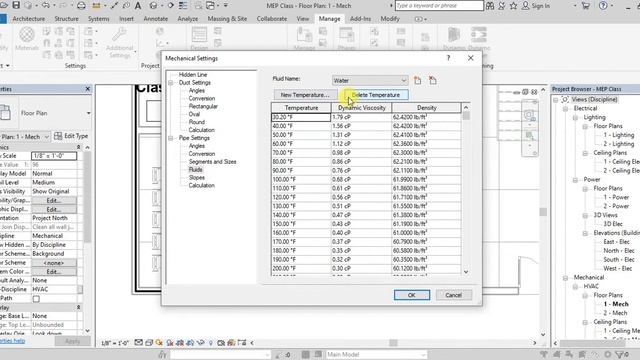Select Fluids in the settings tree
640x360 pixels.
[196, 170]
